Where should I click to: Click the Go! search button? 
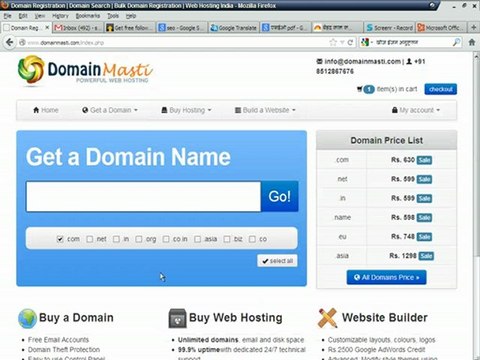pyautogui.click(x=279, y=196)
